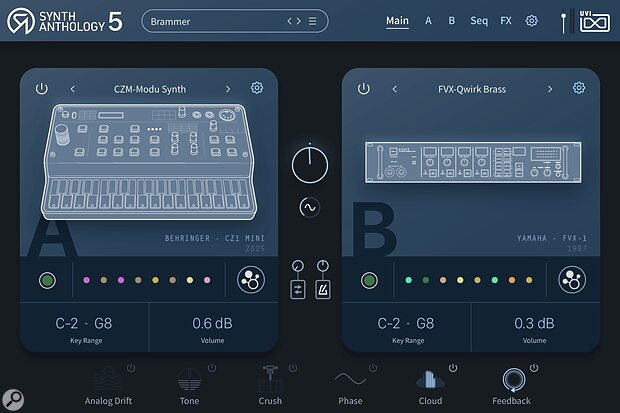Screen dimensions: 620x413
Task: Switch to the FX tab
Action: [506, 21]
